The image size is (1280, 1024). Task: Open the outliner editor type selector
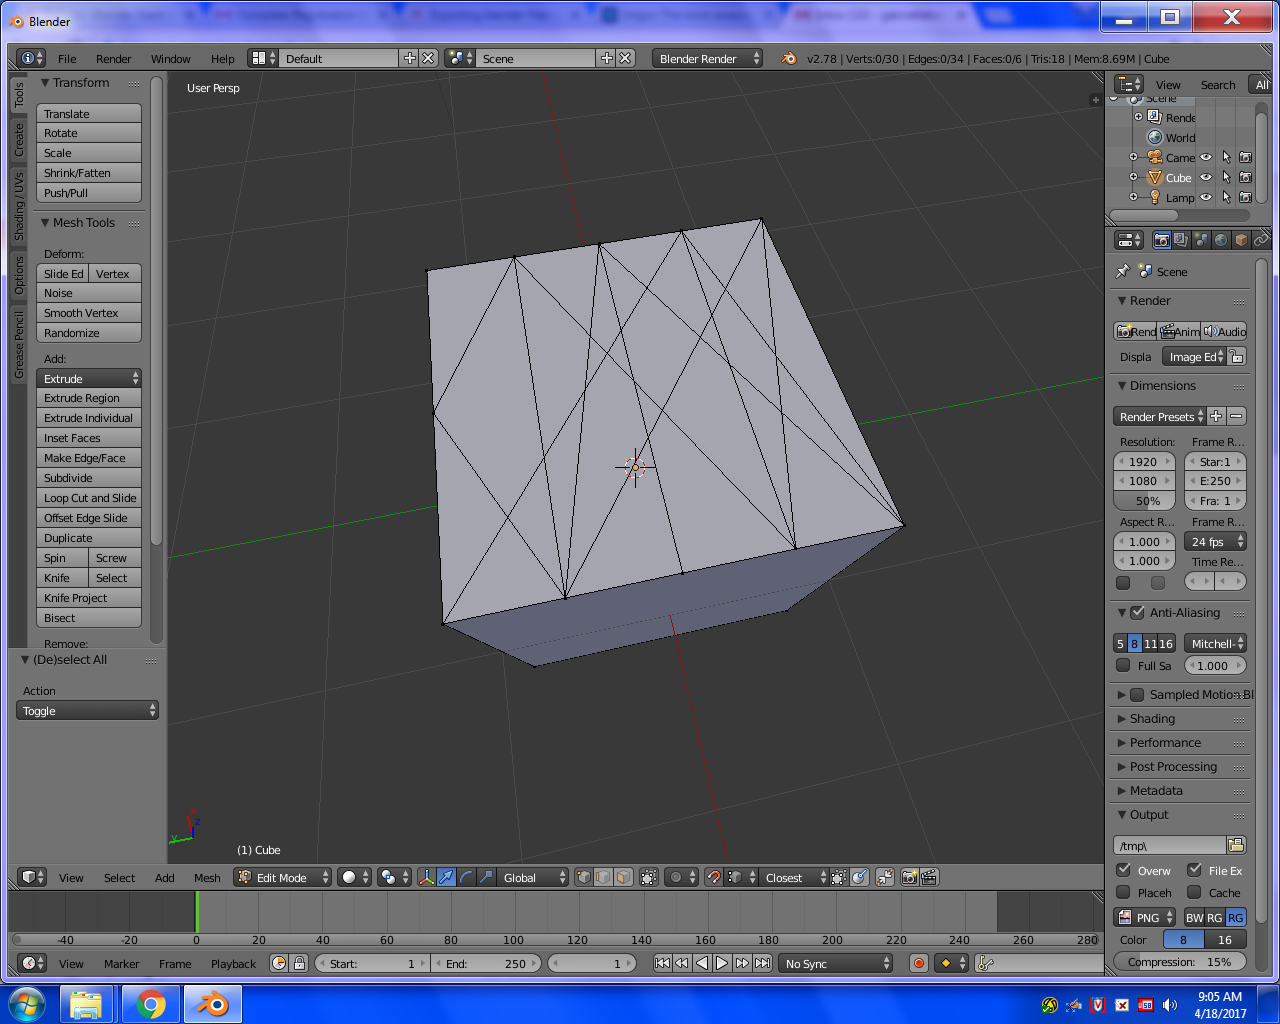pos(1129,84)
